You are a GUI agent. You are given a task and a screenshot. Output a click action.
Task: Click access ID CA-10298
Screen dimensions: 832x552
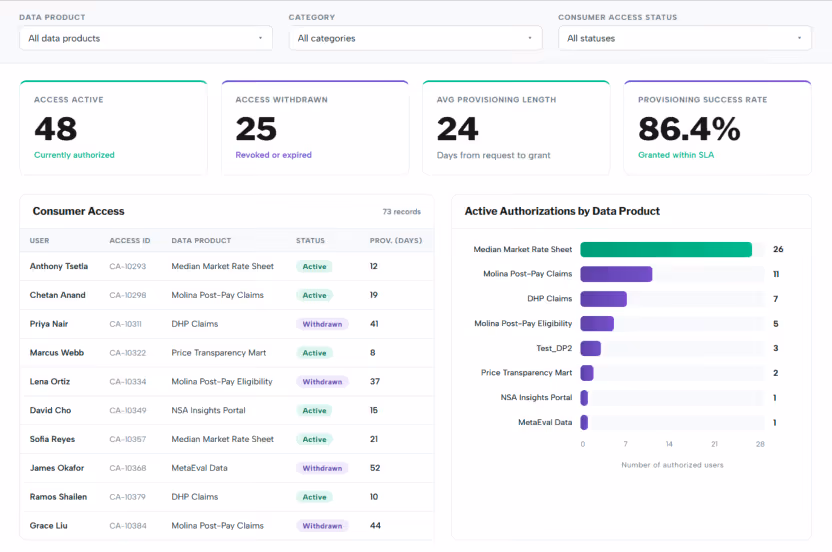[127, 295]
